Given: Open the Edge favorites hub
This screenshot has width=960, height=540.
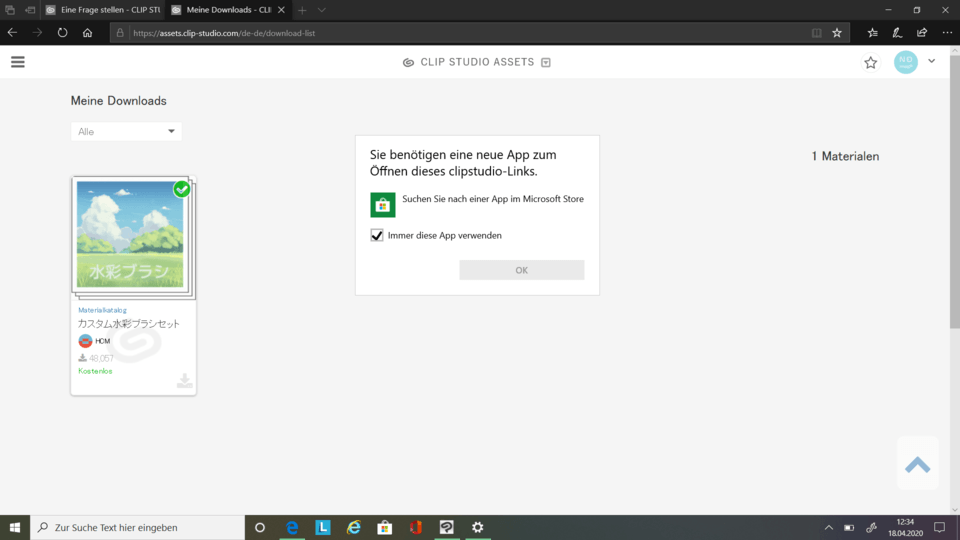Looking at the screenshot, I should [872, 33].
